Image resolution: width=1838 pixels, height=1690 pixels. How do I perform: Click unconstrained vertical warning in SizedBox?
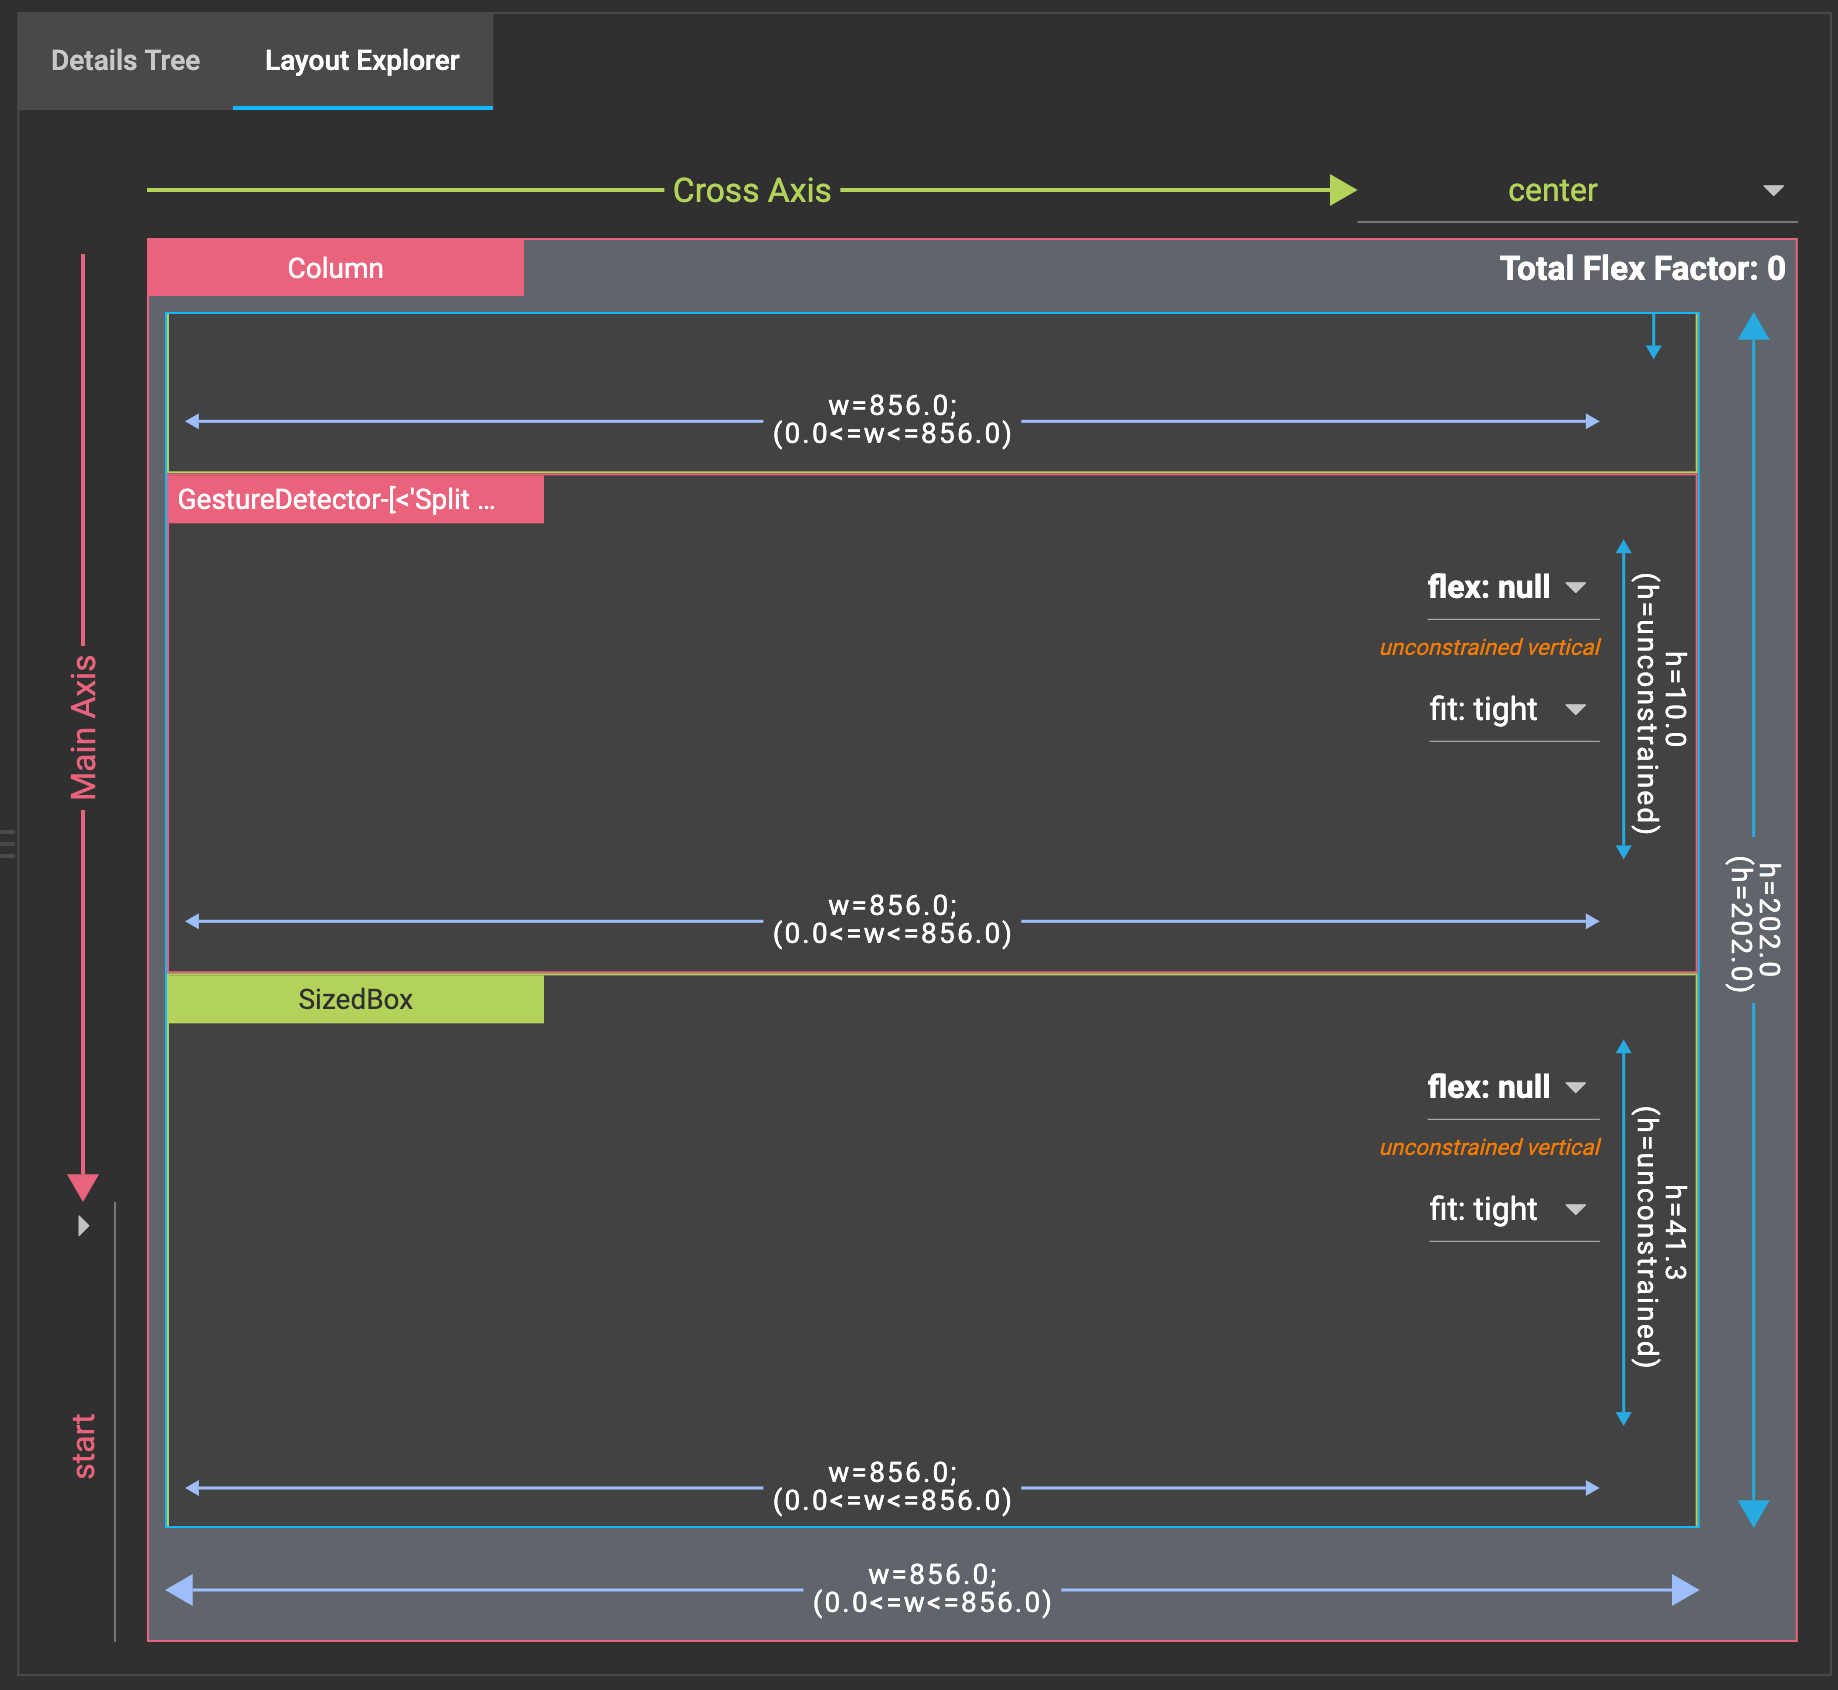[1490, 1147]
